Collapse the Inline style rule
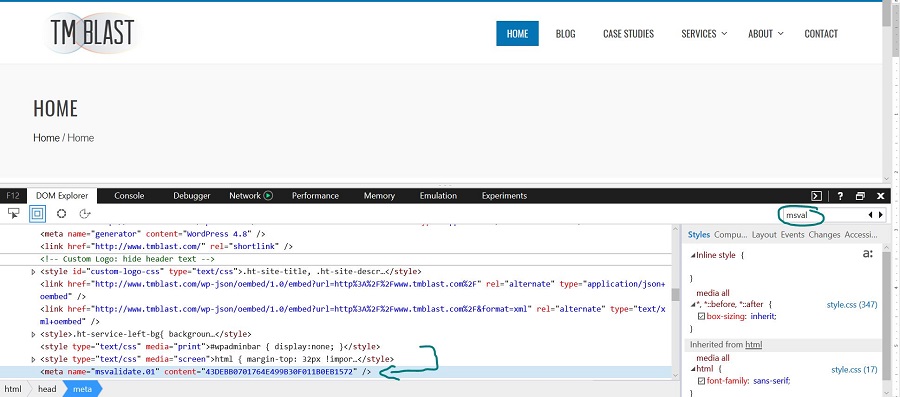 coord(692,255)
